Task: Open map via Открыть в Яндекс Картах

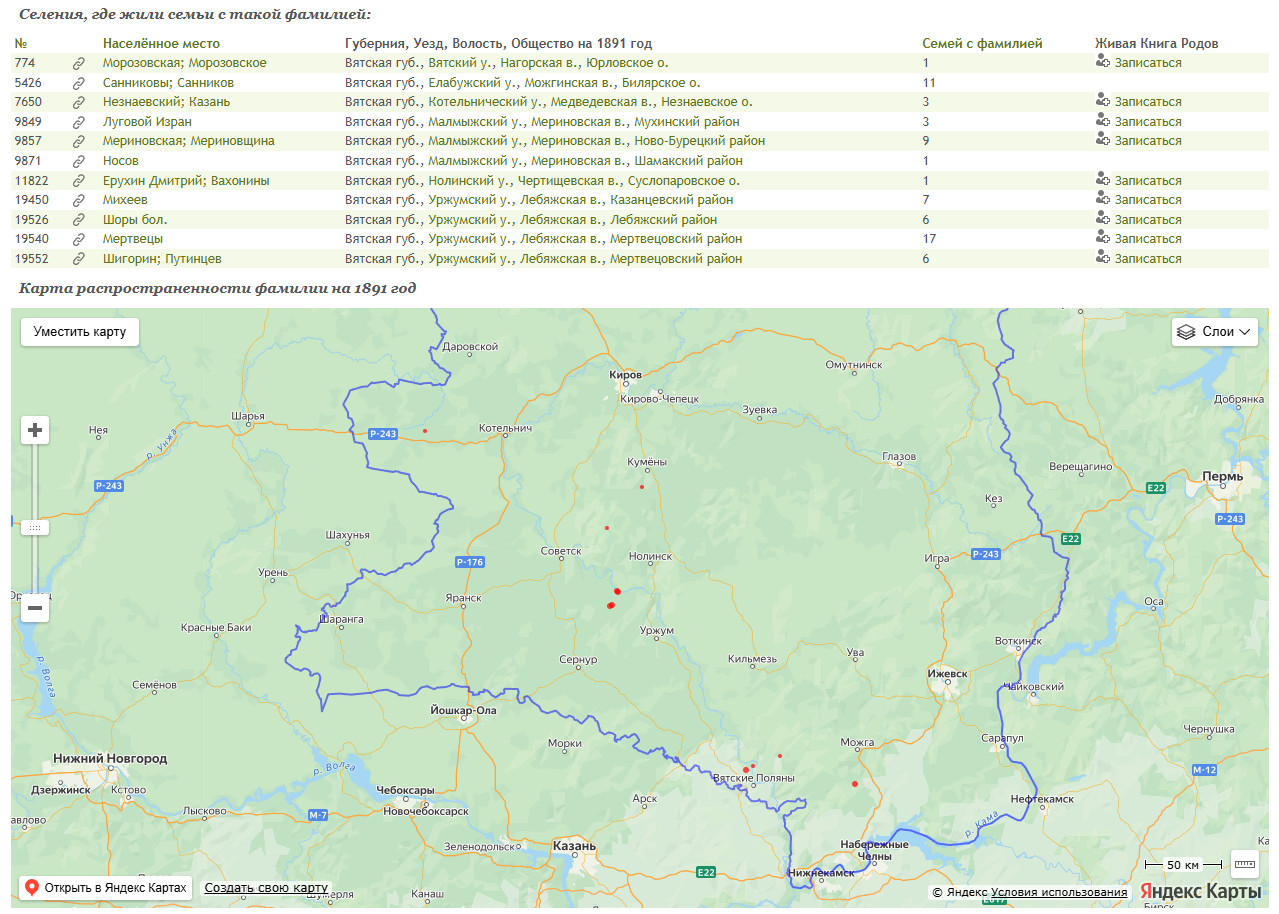Action: tap(105, 888)
